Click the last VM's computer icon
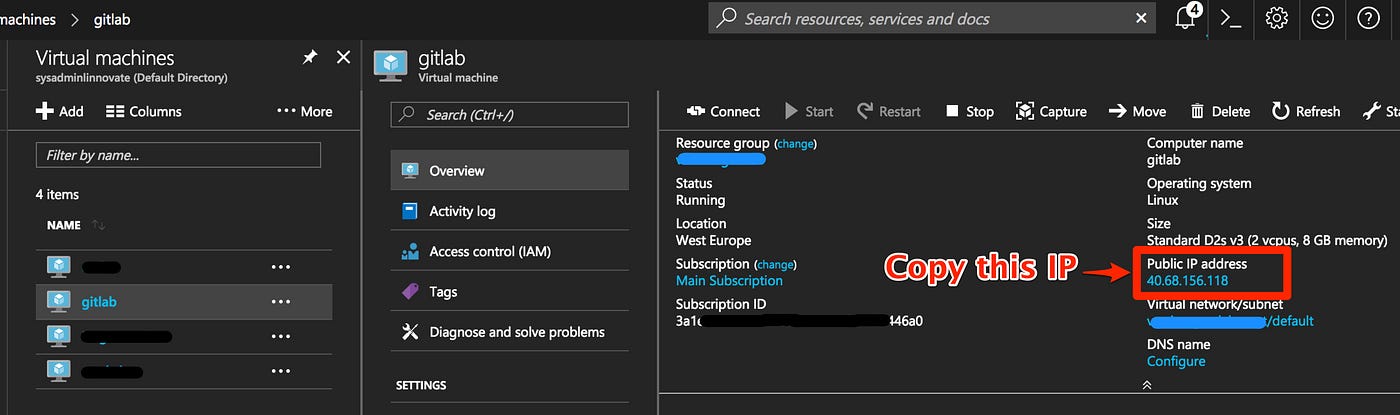 coord(59,370)
